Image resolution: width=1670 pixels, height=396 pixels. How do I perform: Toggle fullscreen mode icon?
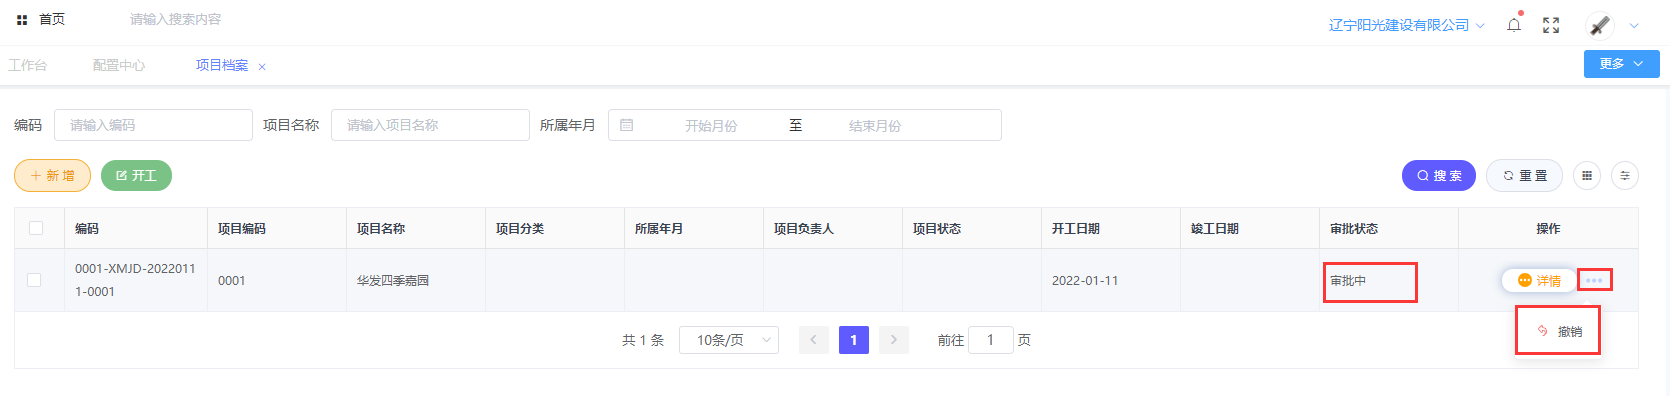tap(1551, 25)
